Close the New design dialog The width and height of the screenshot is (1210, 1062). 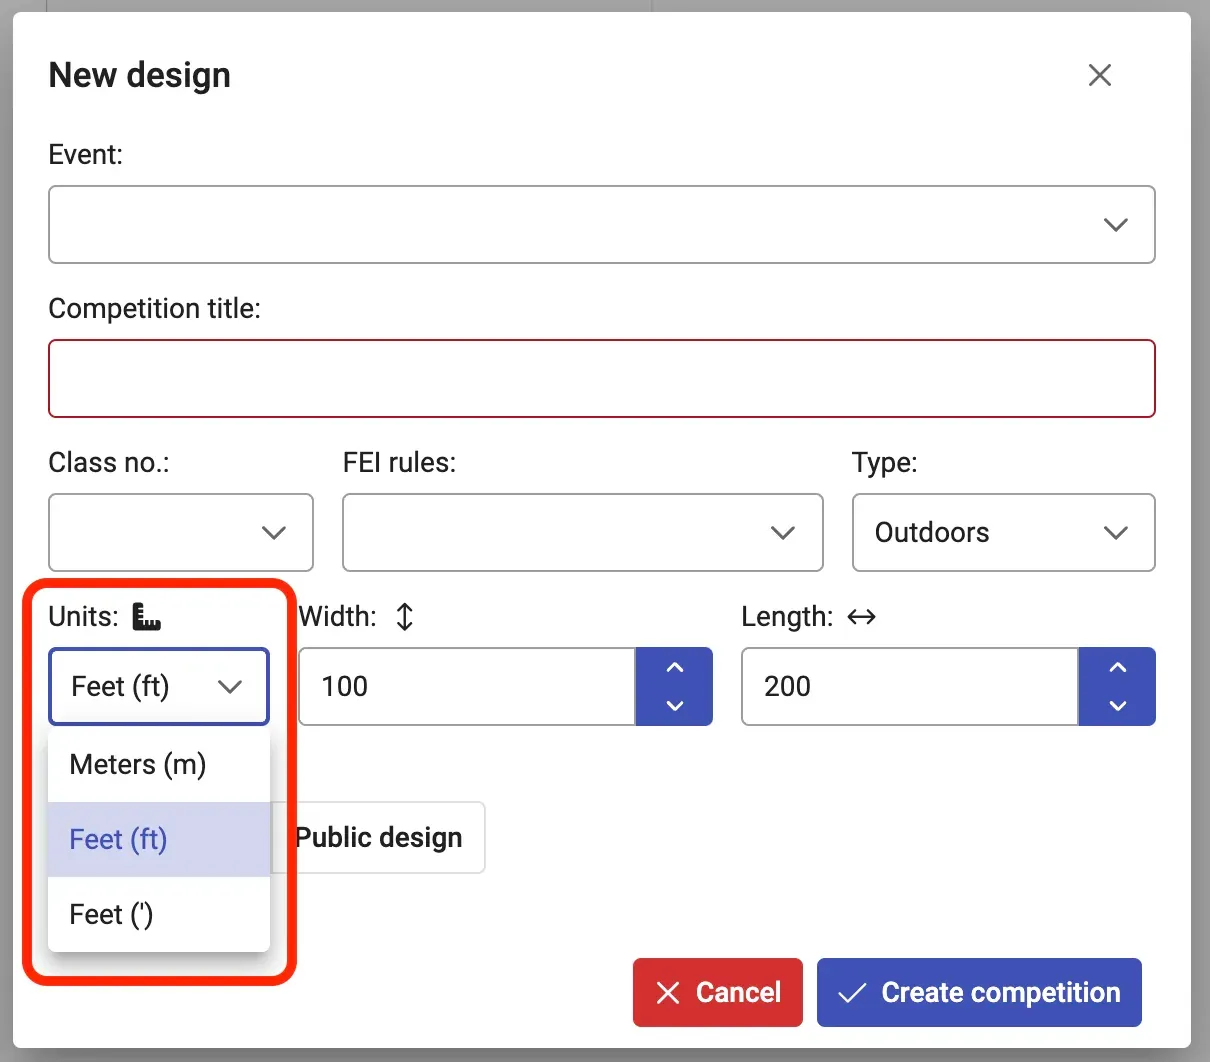click(x=1099, y=75)
